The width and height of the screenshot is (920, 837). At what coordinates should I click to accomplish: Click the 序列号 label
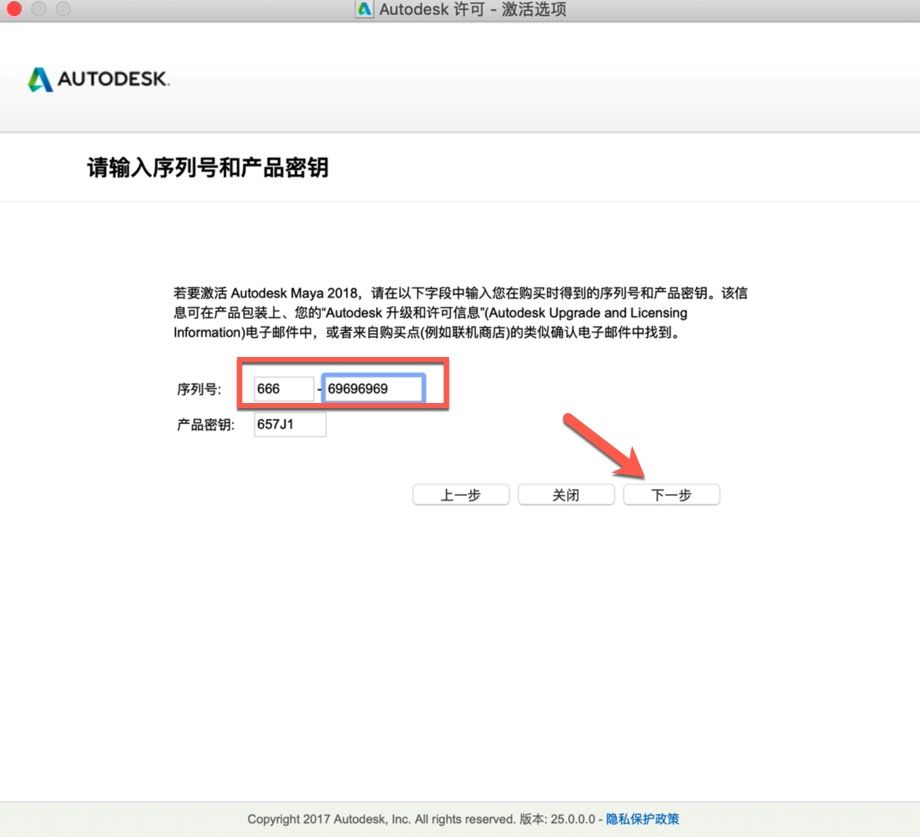pyautogui.click(x=199, y=389)
